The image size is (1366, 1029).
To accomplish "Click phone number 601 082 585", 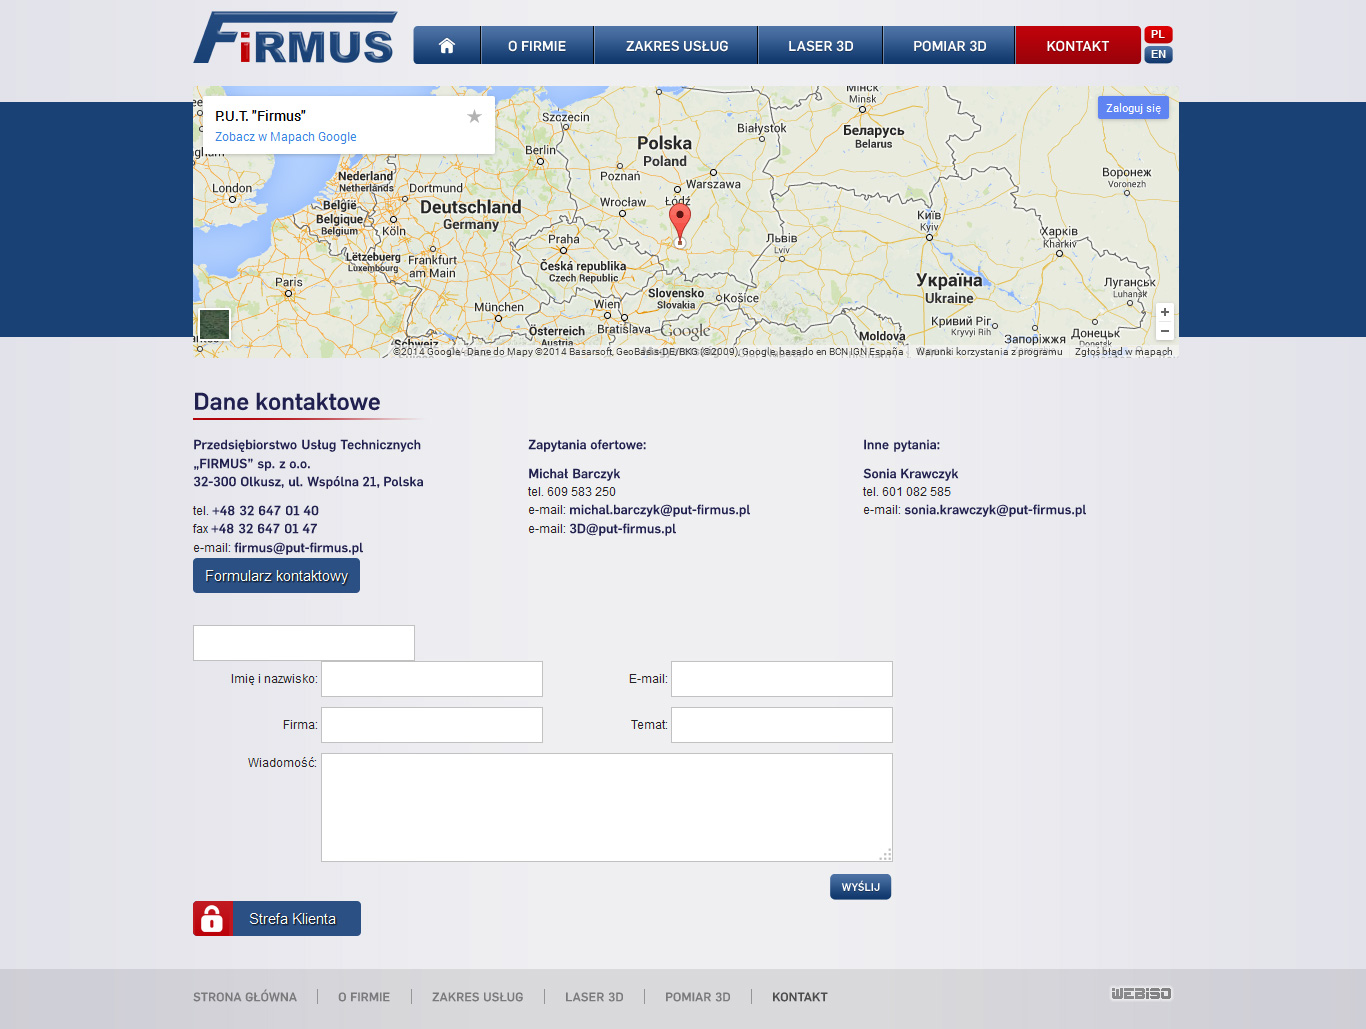I will click(x=916, y=492).
